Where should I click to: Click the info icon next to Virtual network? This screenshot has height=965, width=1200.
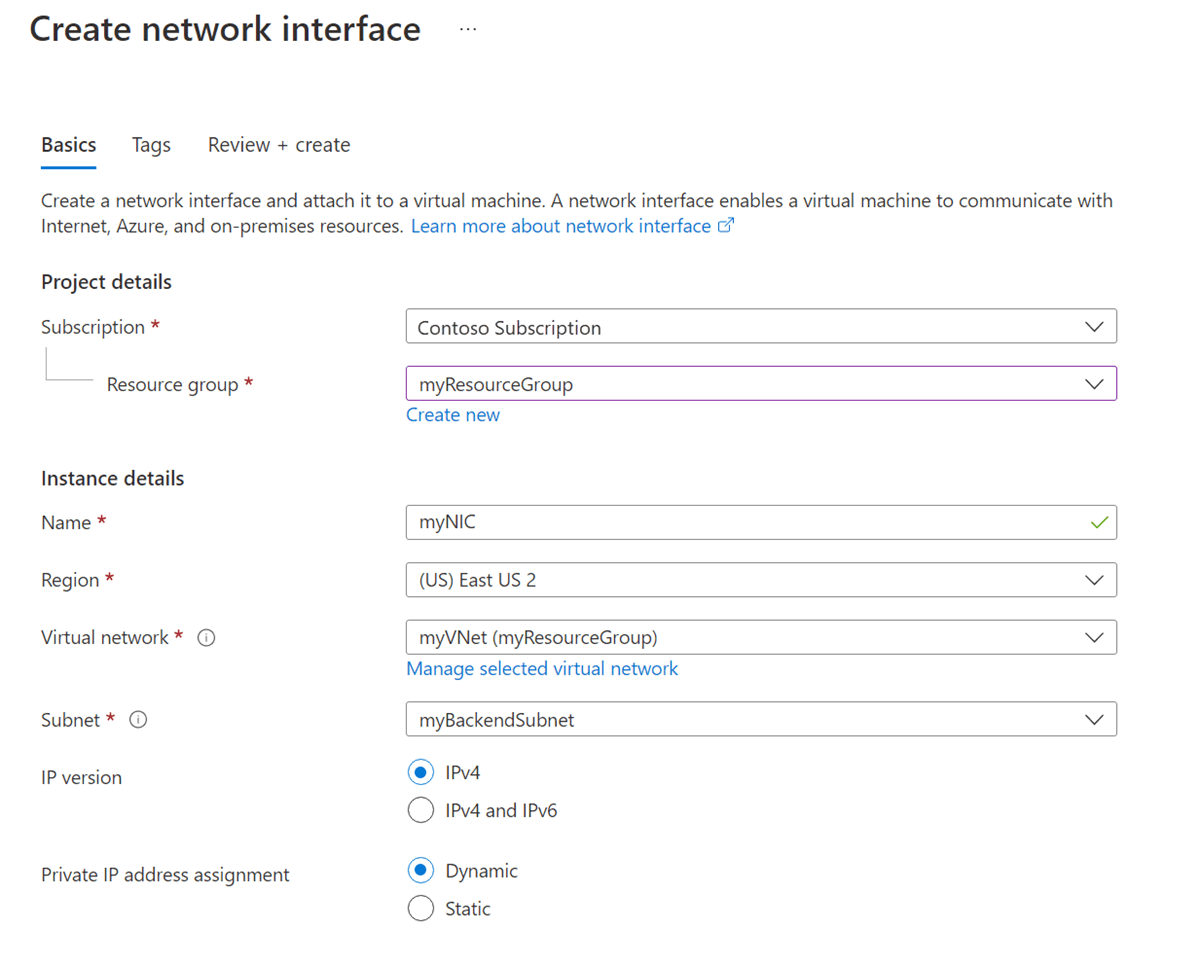tap(206, 637)
